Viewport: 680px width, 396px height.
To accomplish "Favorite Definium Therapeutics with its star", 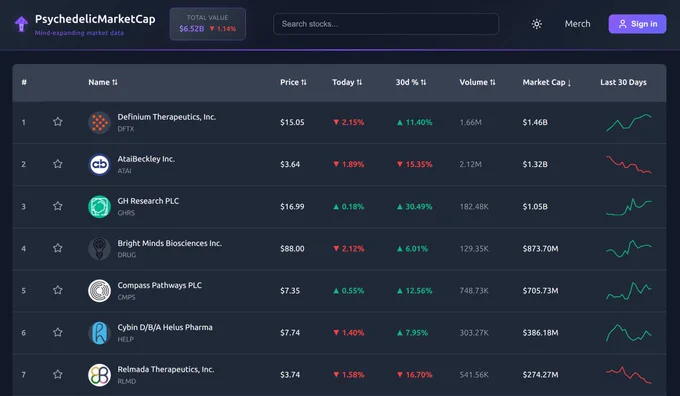I will click(x=58, y=122).
